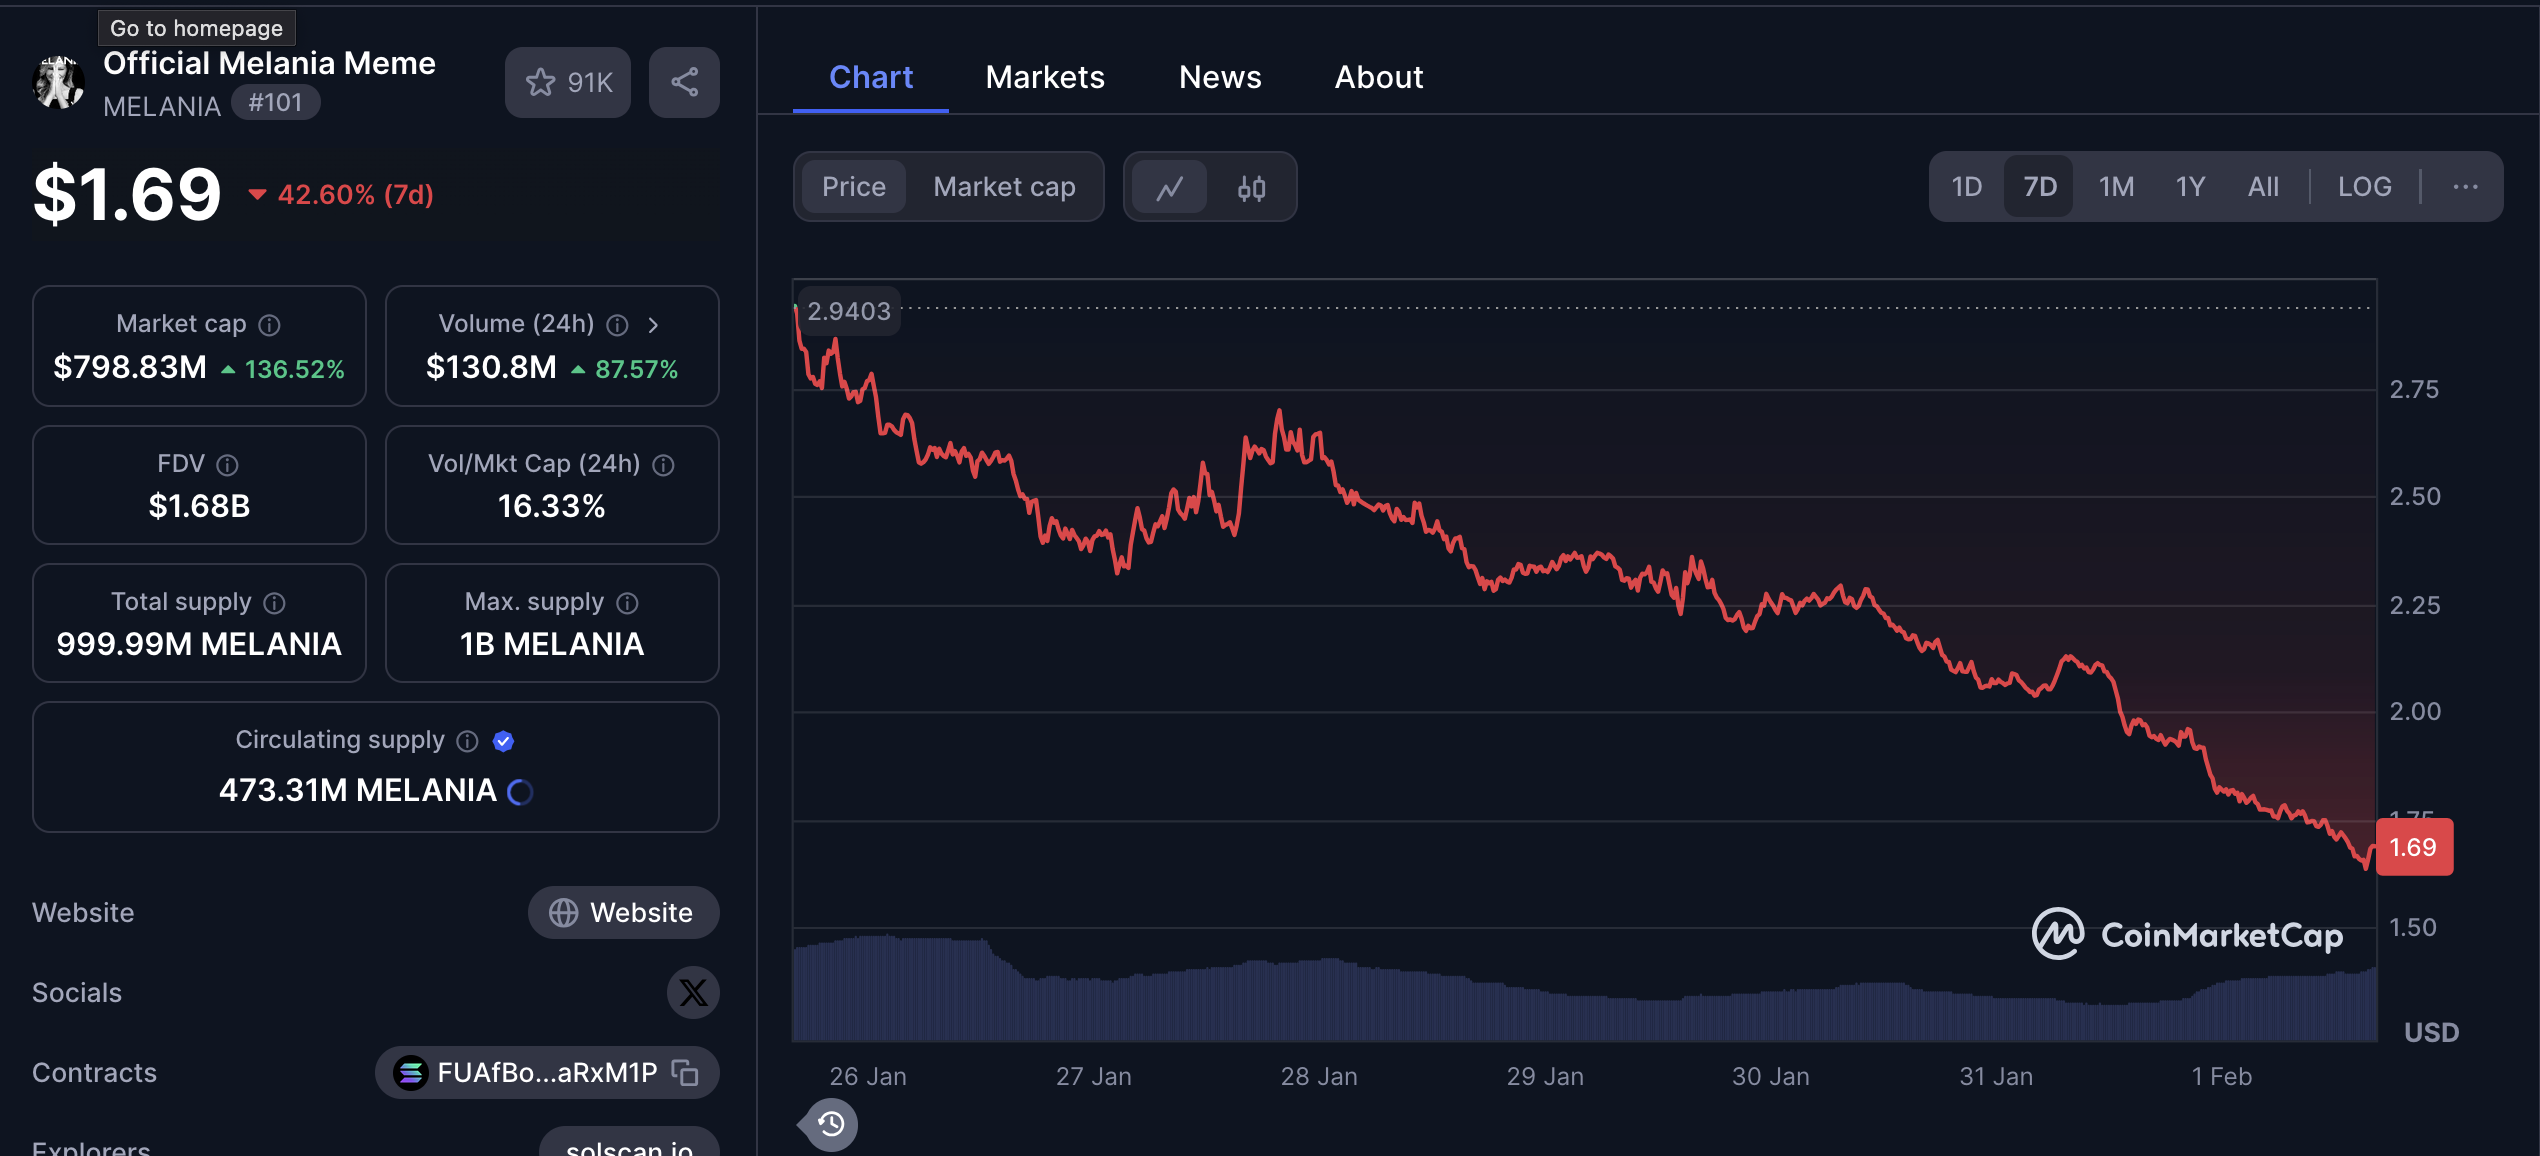This screenshot has width=2540, height=1156.
Task: Switch to candlestick chart icon
Action: pyautogui.click(x=1251, y=187)
